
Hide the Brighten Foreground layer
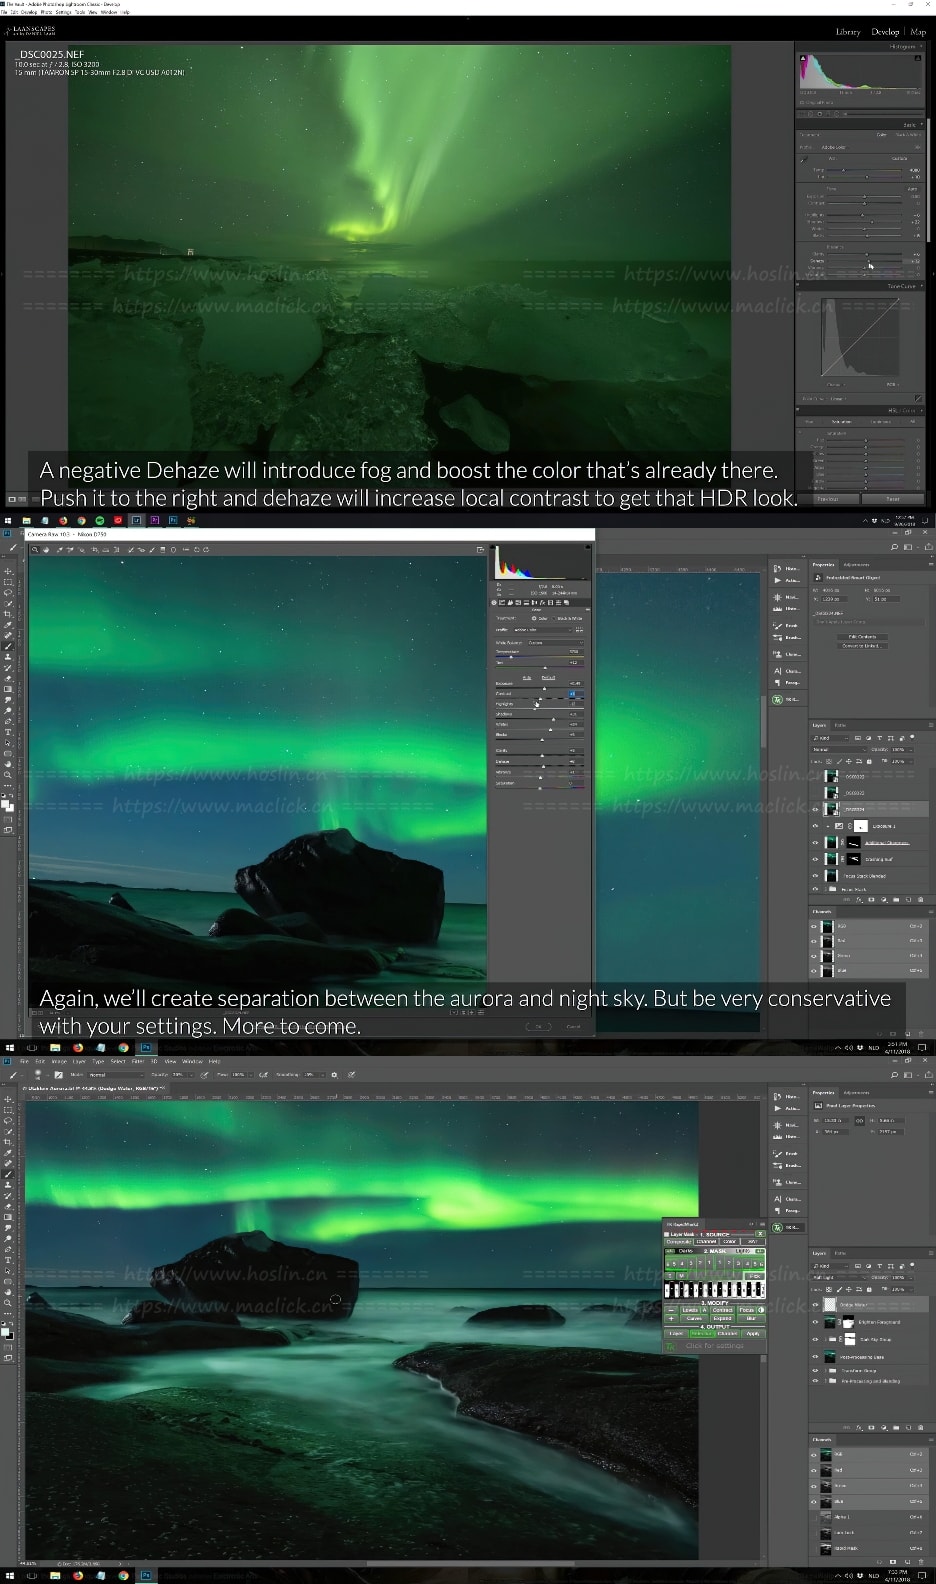815,1322
